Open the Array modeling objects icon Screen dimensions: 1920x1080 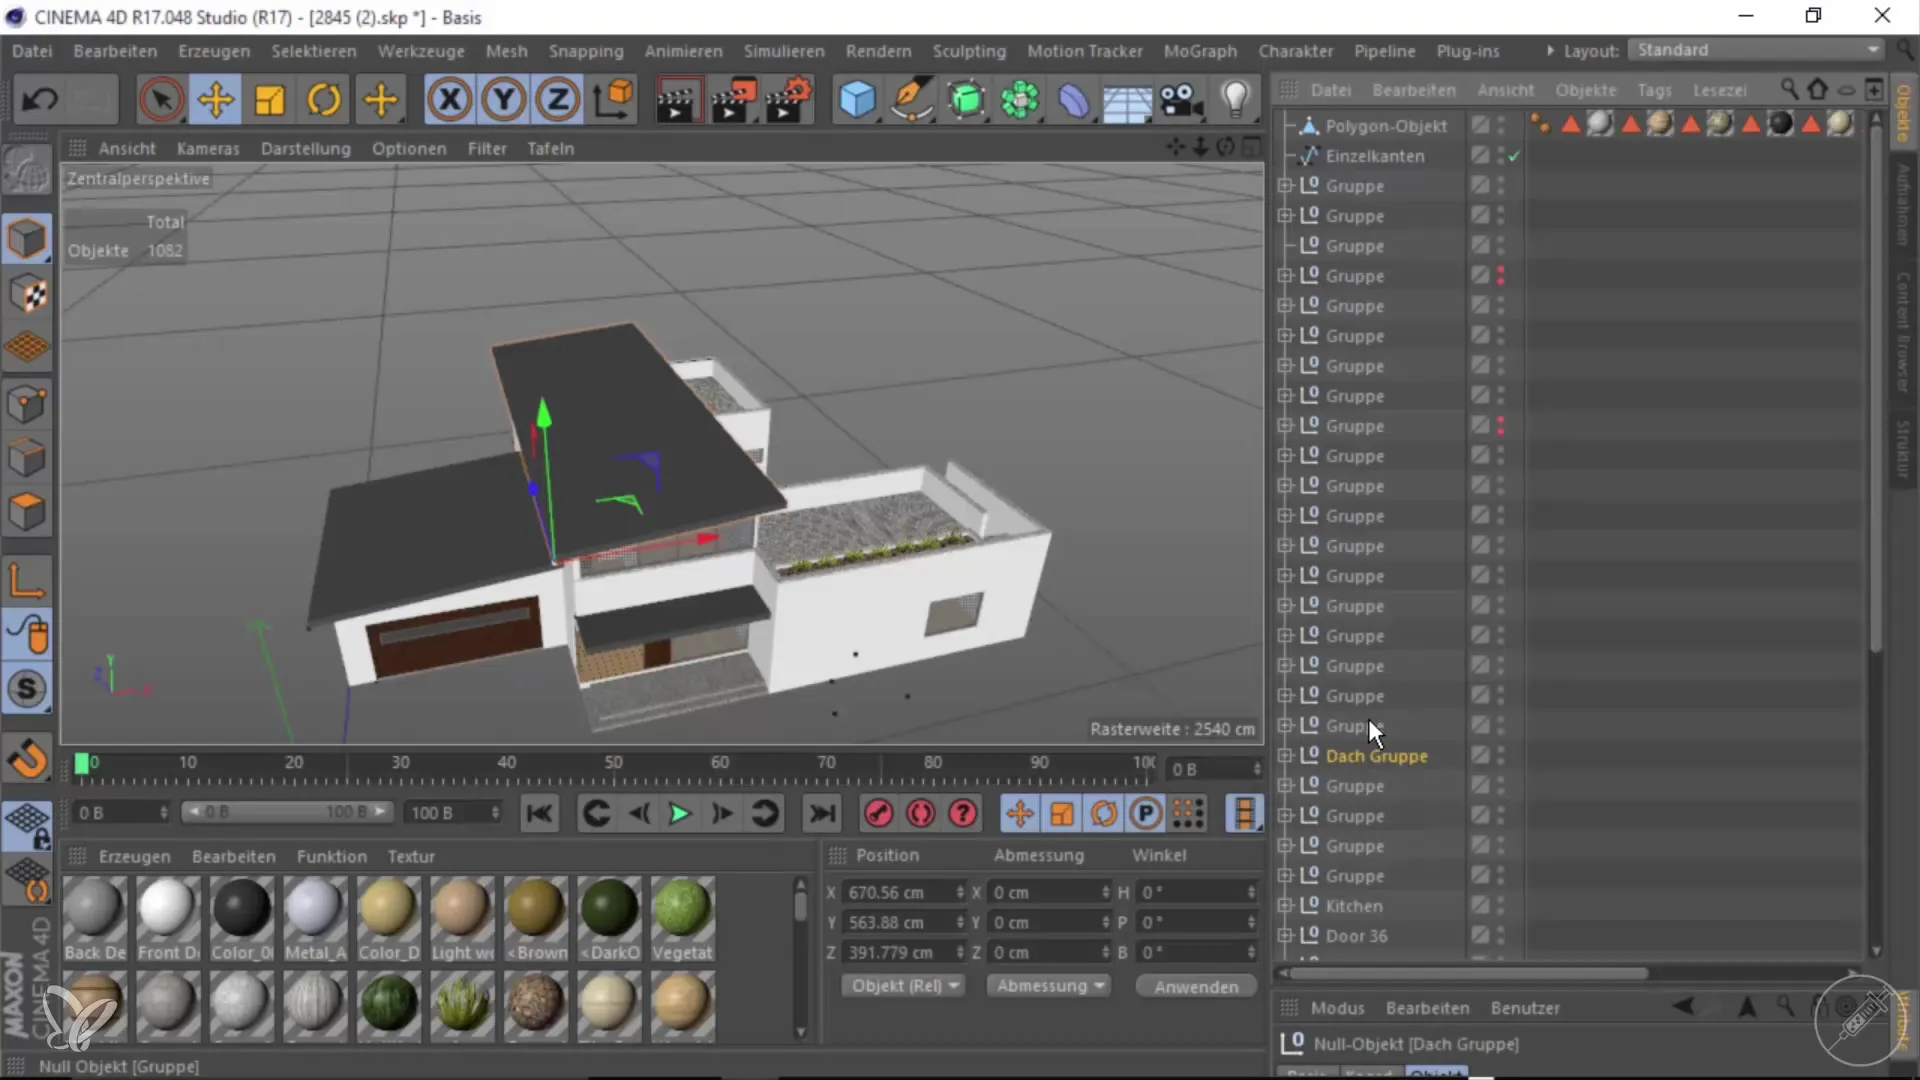point(1020,99)
